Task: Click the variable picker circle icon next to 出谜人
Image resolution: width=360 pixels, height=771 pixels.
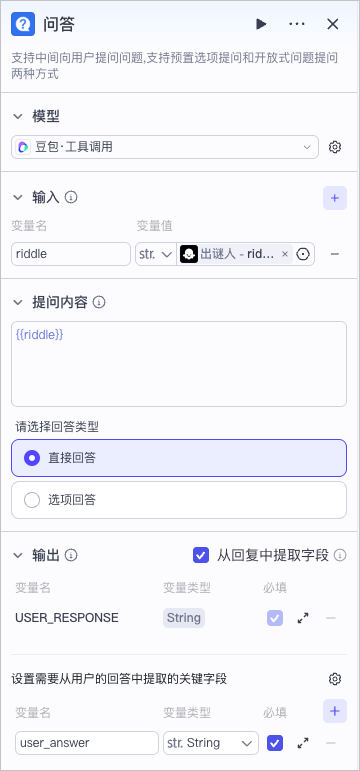Action: click(x=303, y=254)
